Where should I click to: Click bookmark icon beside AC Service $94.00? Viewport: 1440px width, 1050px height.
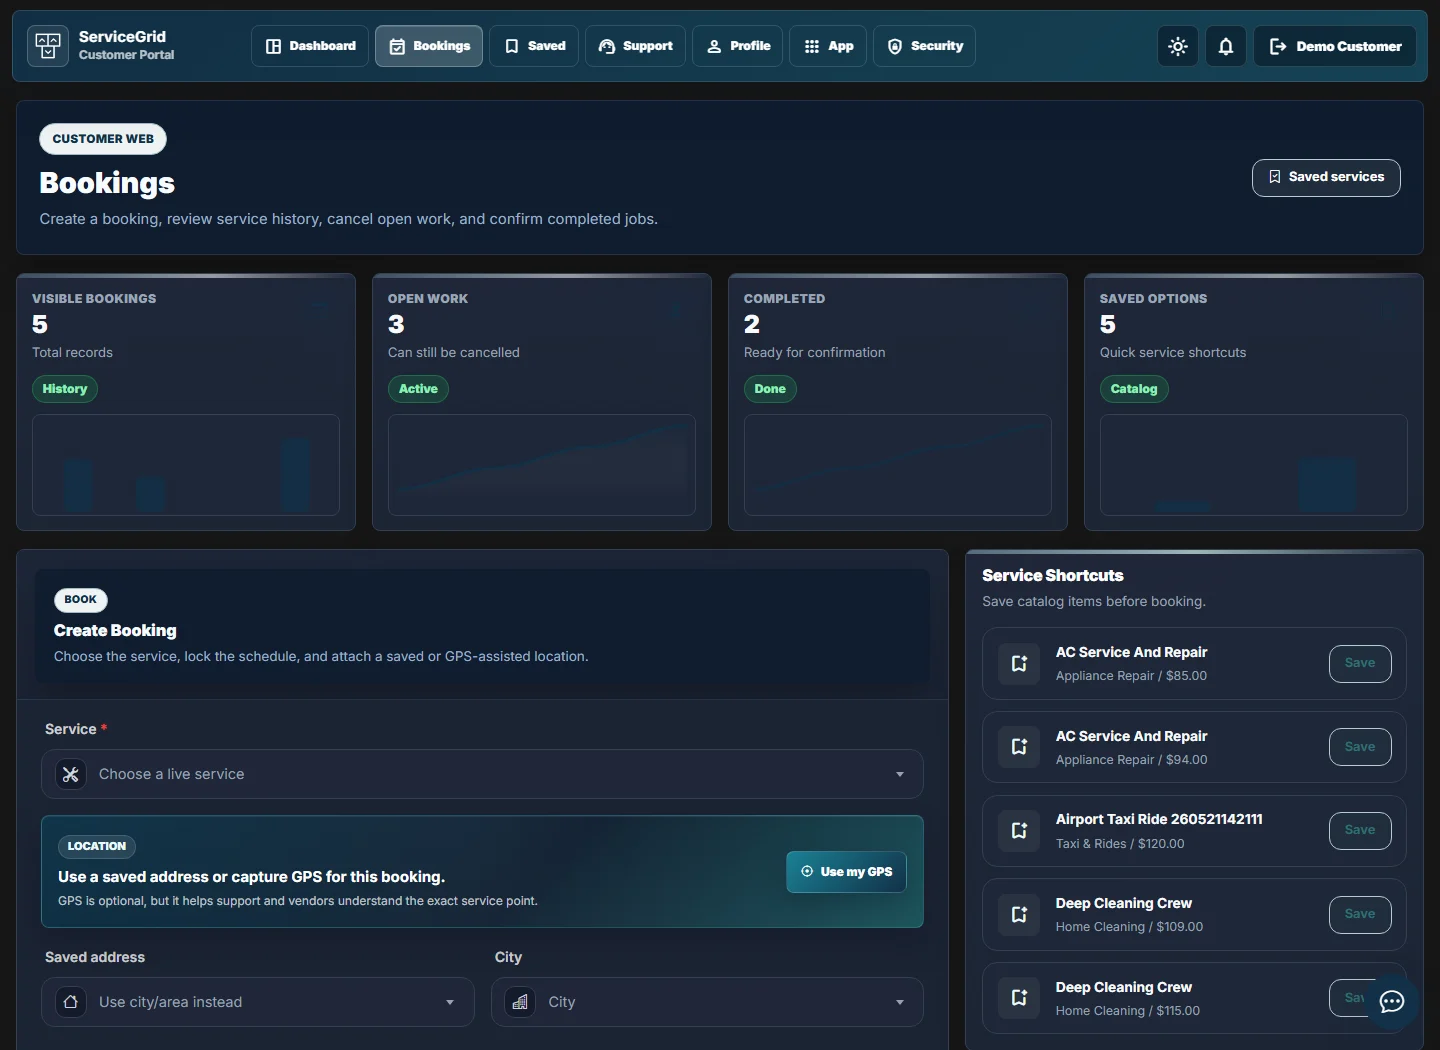1019,747
